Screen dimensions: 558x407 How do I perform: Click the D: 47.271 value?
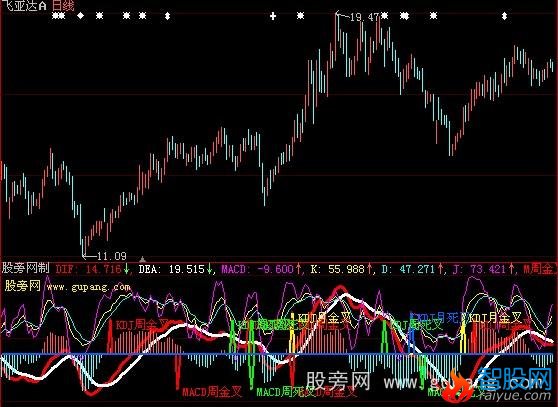tap(408, 269)
